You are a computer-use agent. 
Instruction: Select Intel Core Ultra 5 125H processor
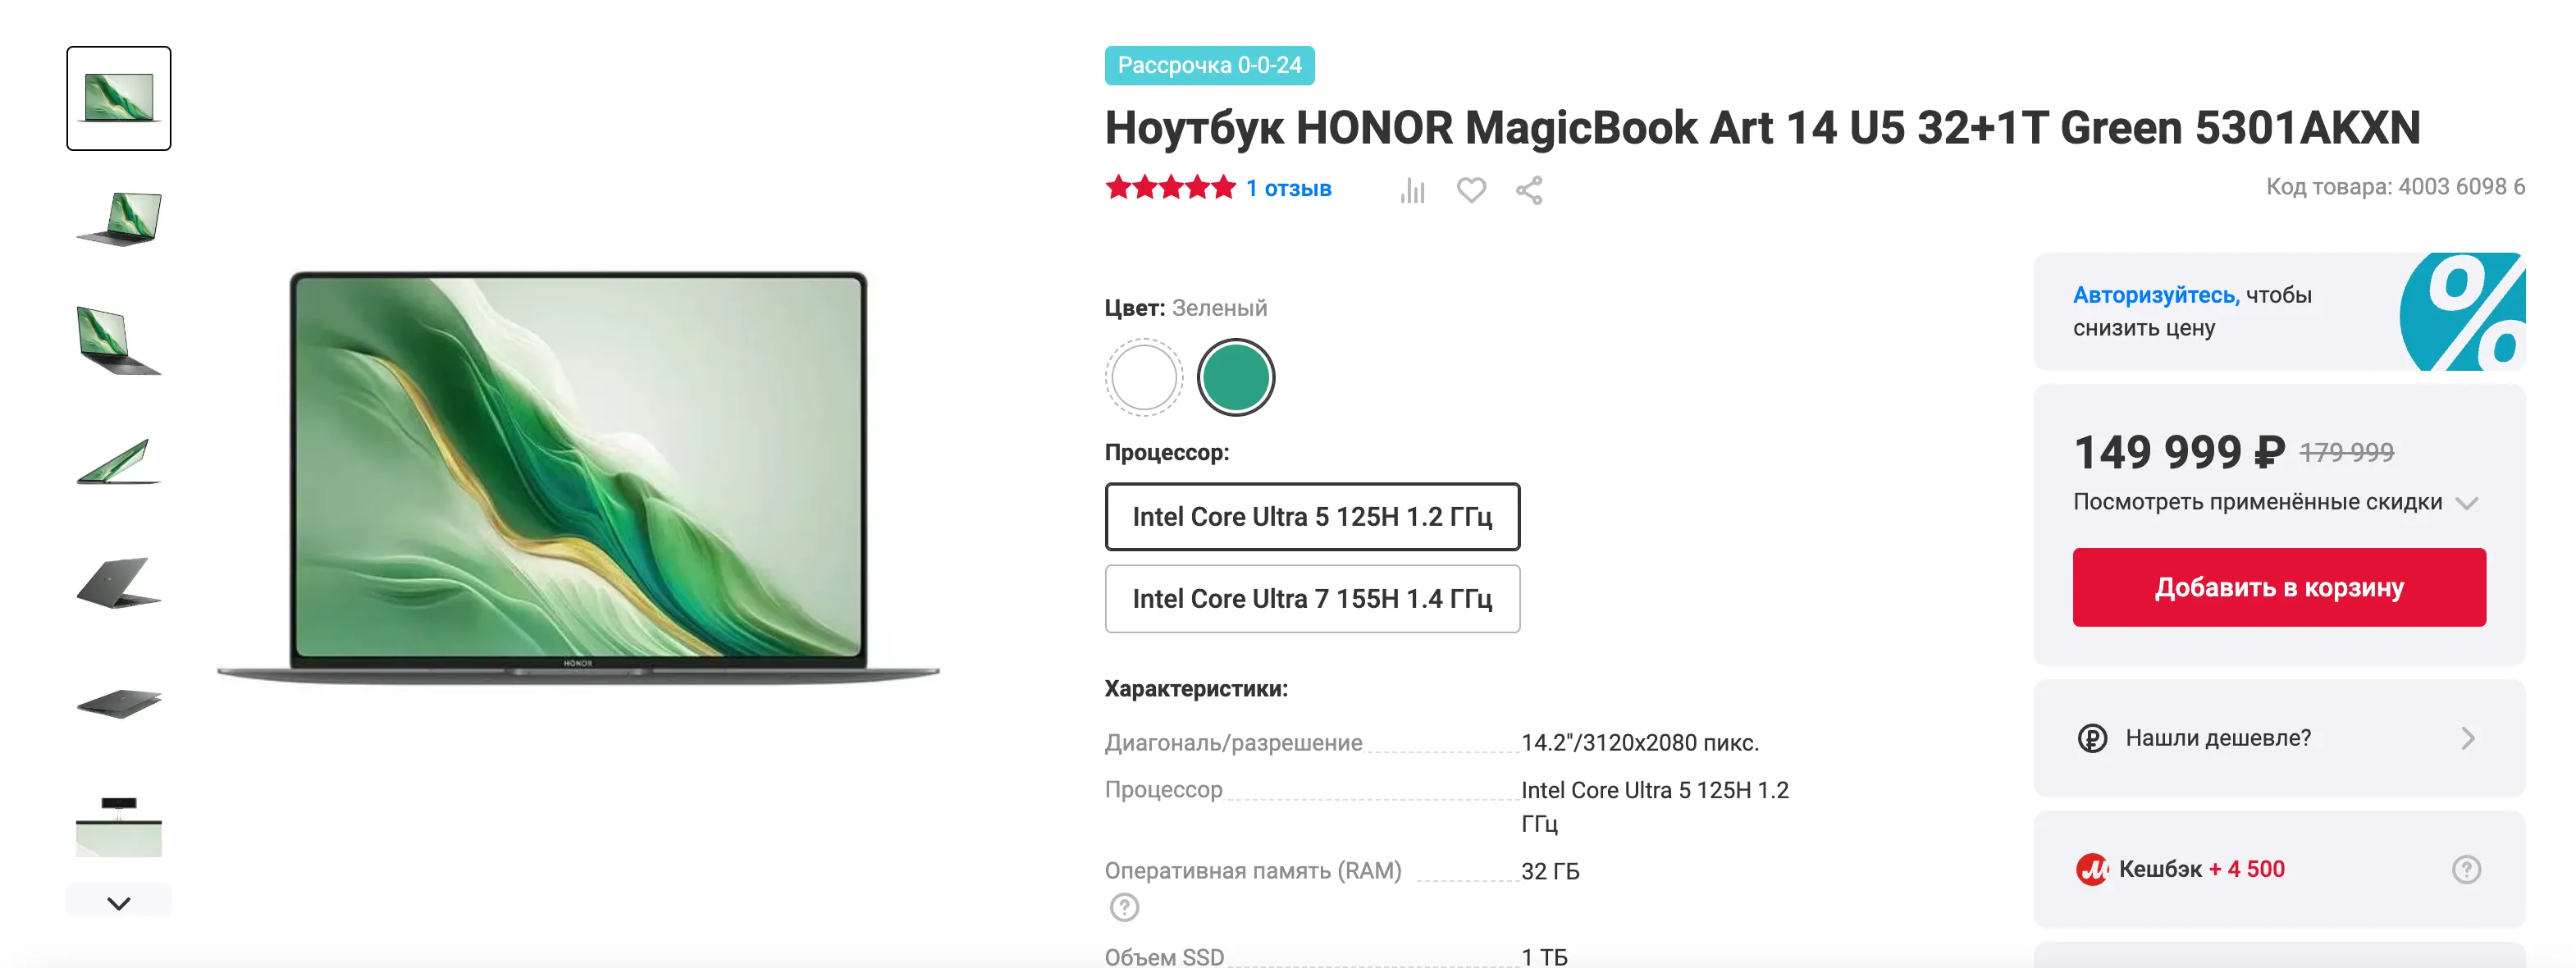coord(1312,517)
